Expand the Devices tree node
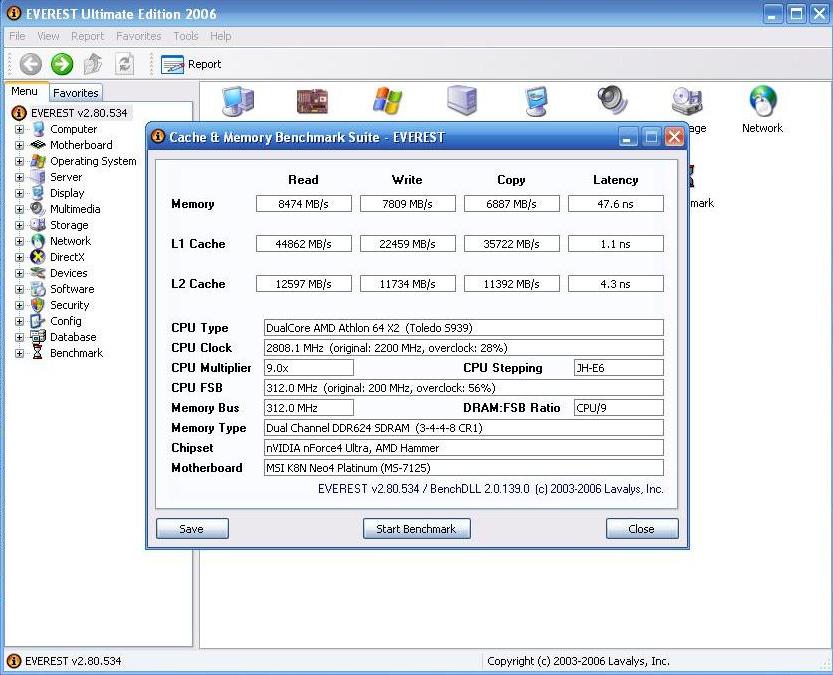The width and height of the screenshot is (833, 675). (x=19, y=273)
